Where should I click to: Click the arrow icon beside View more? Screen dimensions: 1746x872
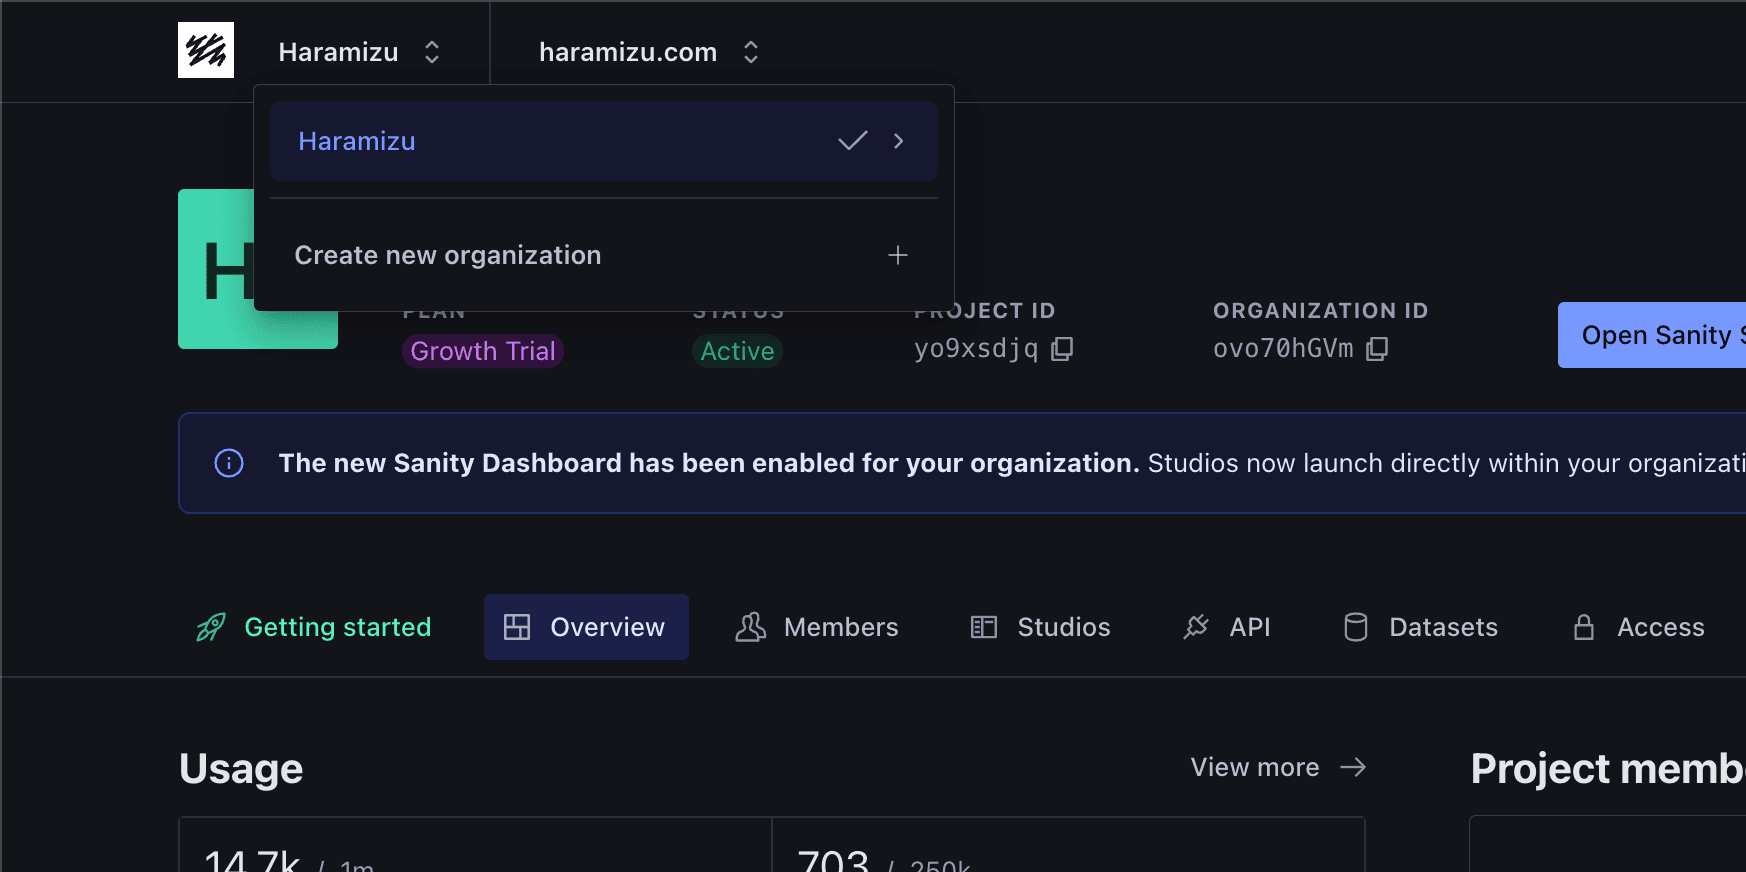1353,767
